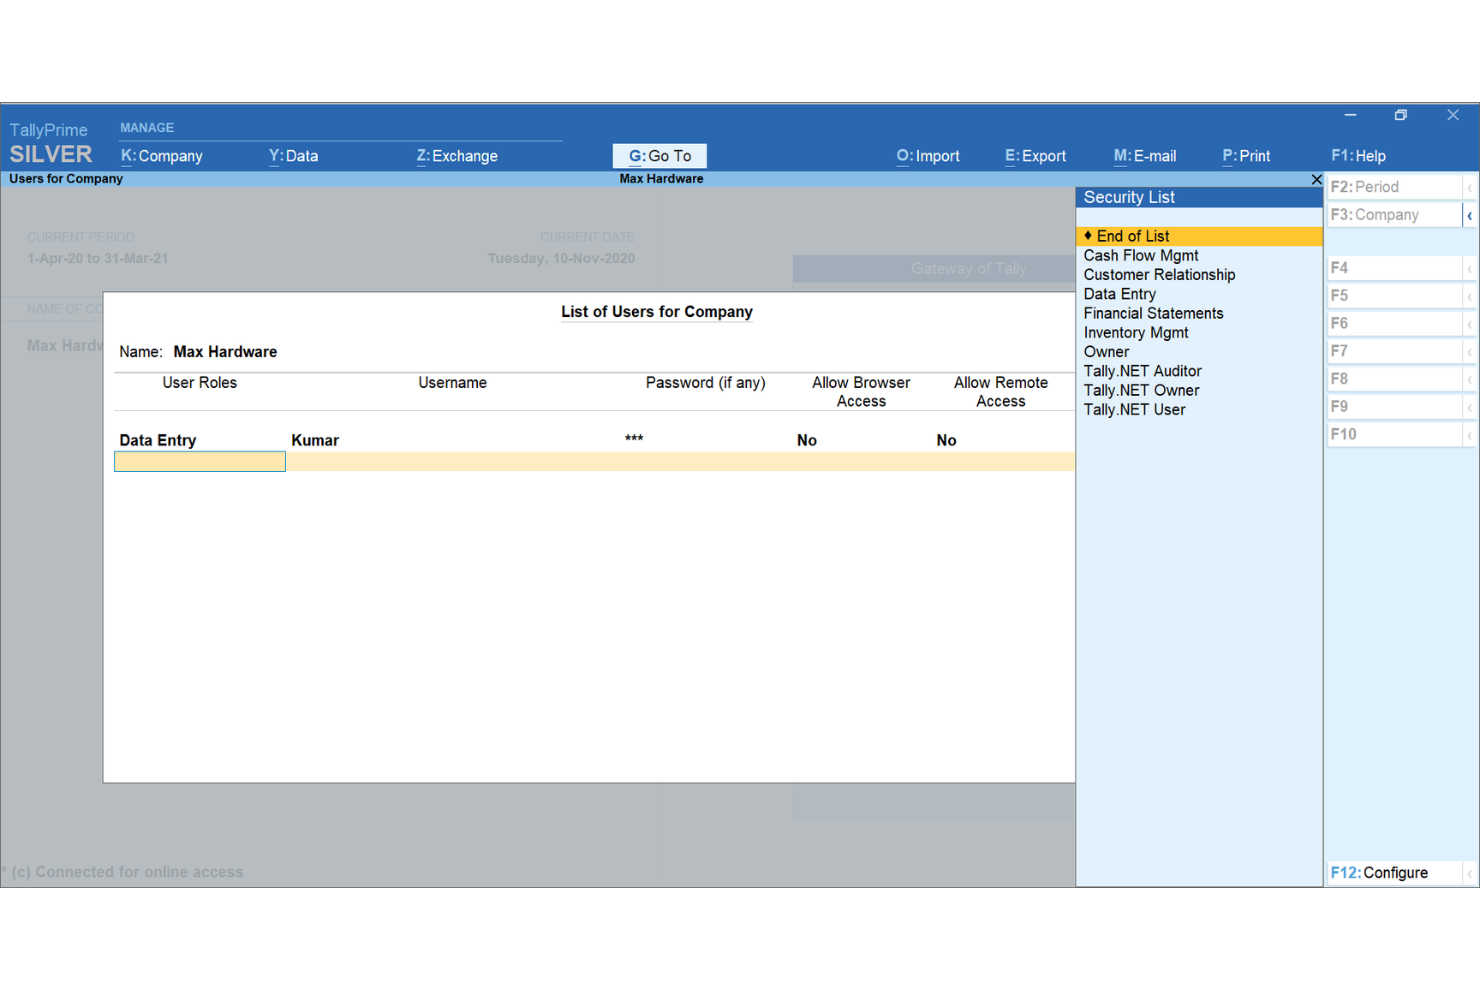Select End of List in Security List

(x=1133, y=236)
